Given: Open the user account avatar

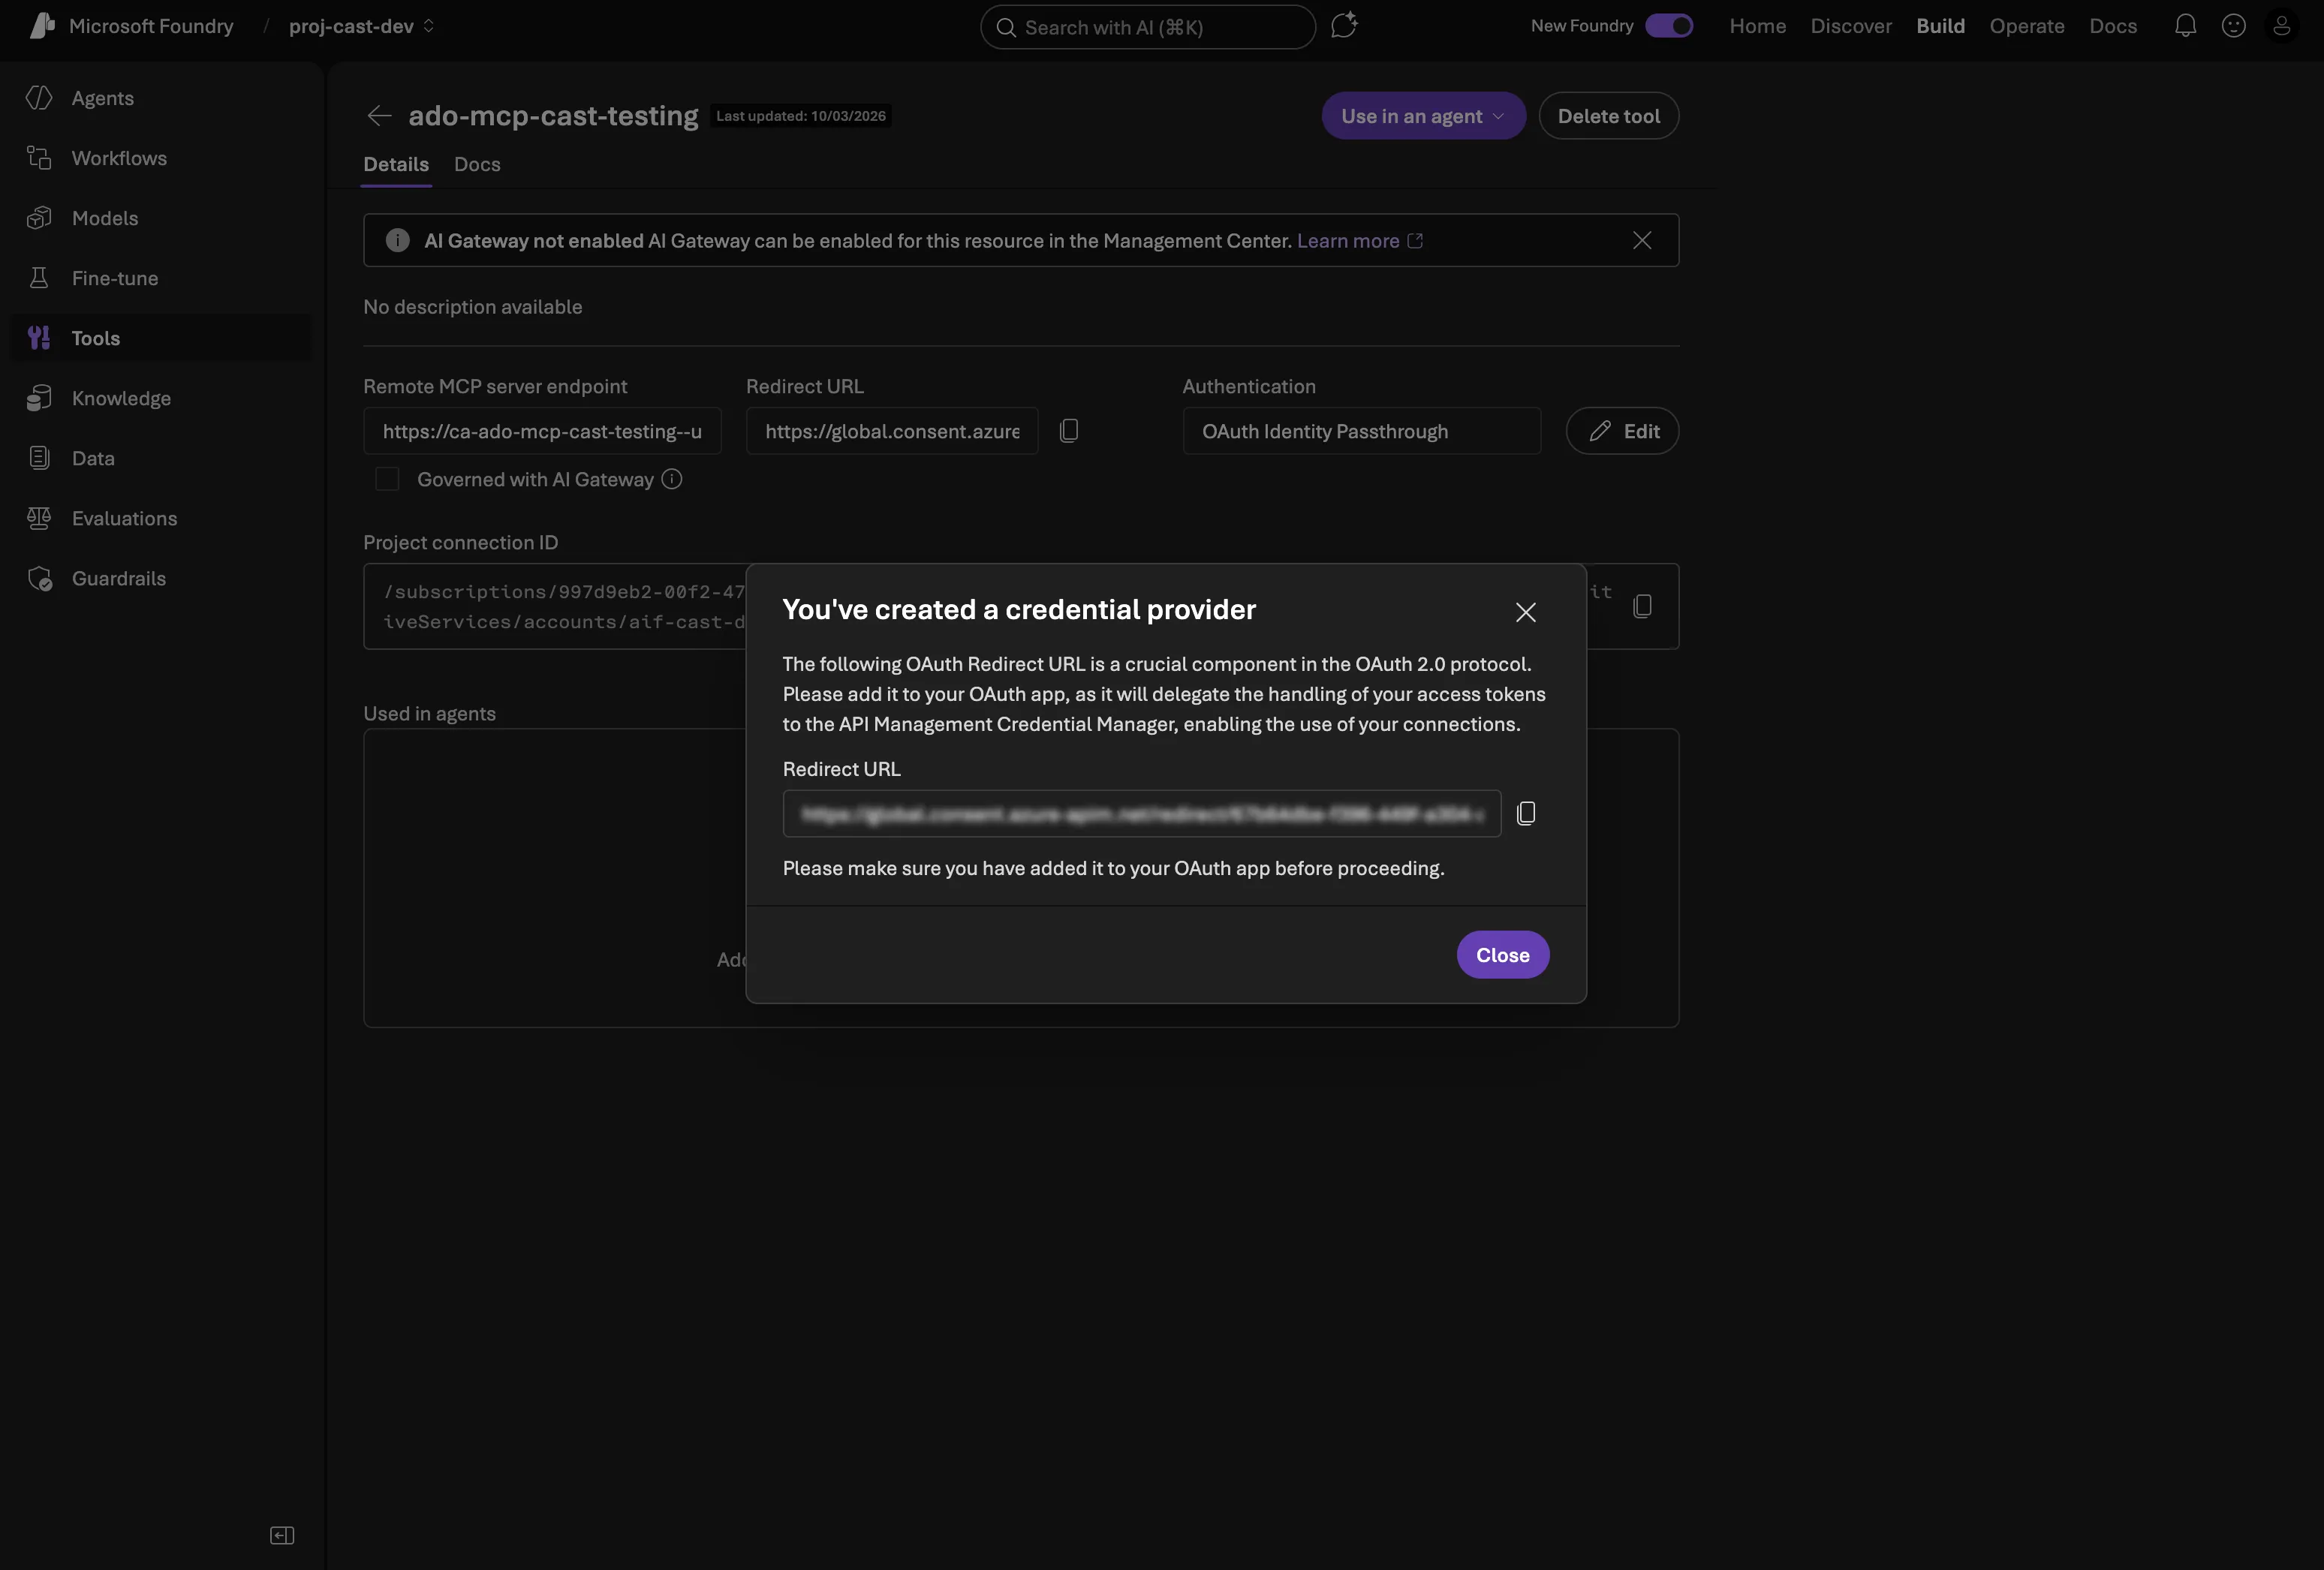Looking at the screenshot, I should coord(2281,26).
